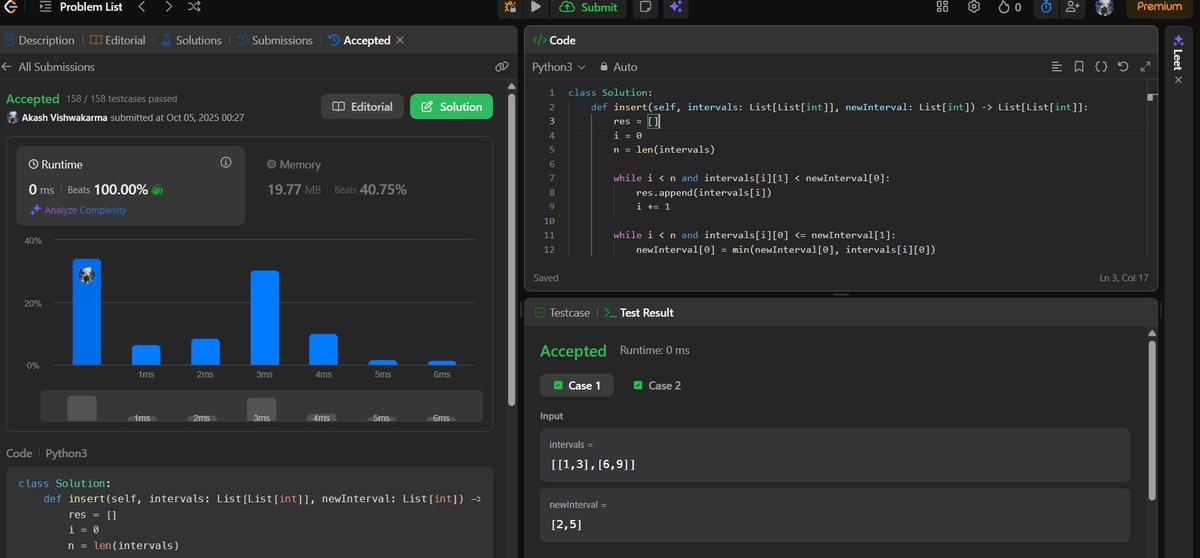Click the 'Ln 3, Col 17' status text
This screenshot has width=1200, height=558.
click(x=1125, y=278)
